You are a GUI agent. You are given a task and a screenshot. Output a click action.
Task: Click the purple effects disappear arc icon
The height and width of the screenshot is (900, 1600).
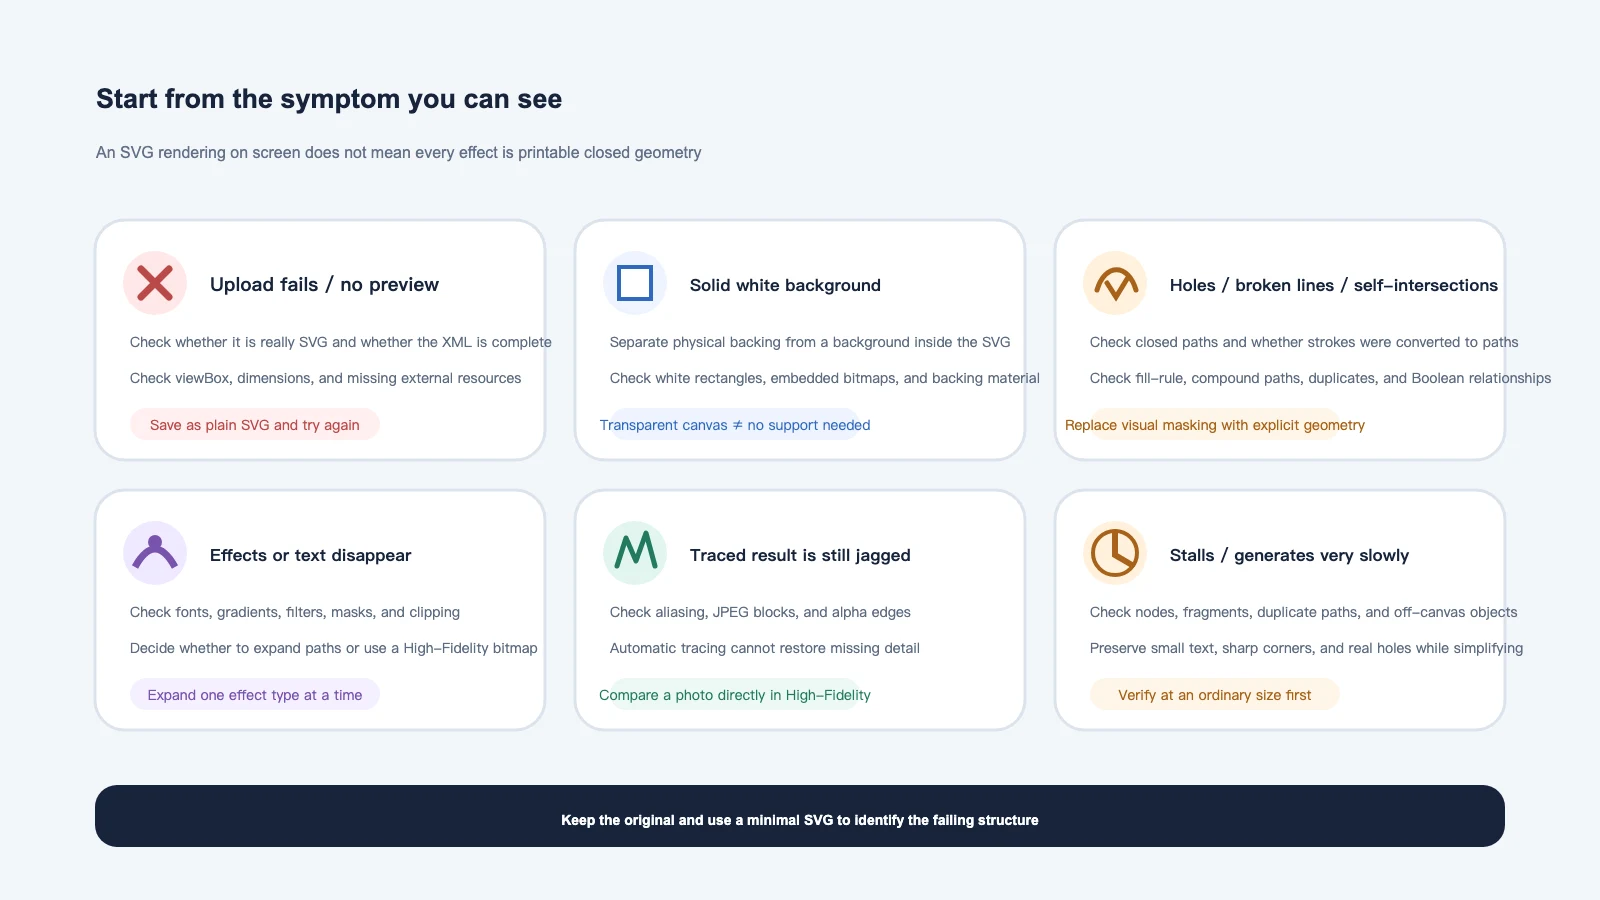pos(155,553)
